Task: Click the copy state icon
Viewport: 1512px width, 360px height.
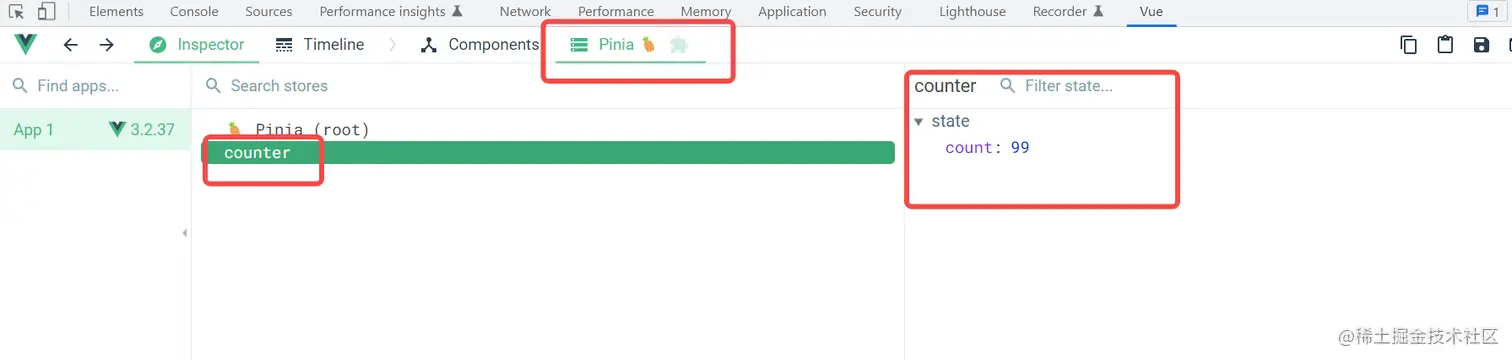Action: pyautogui.click(x=1409, y=45)
